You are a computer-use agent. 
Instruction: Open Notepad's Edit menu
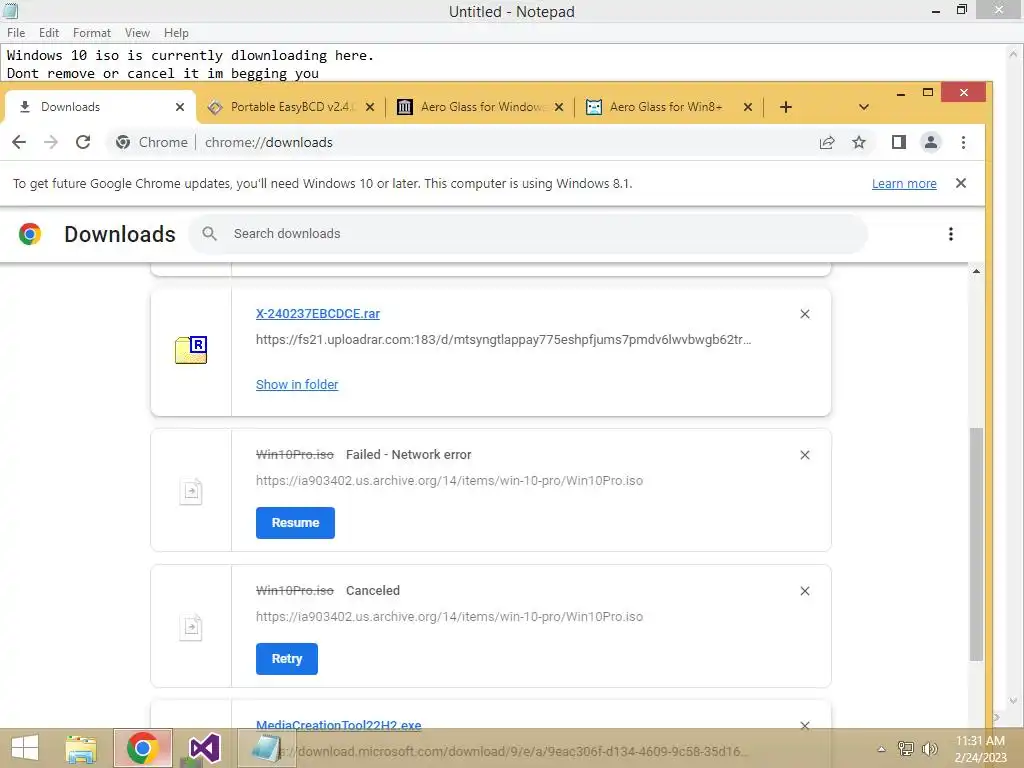[49, 33]
